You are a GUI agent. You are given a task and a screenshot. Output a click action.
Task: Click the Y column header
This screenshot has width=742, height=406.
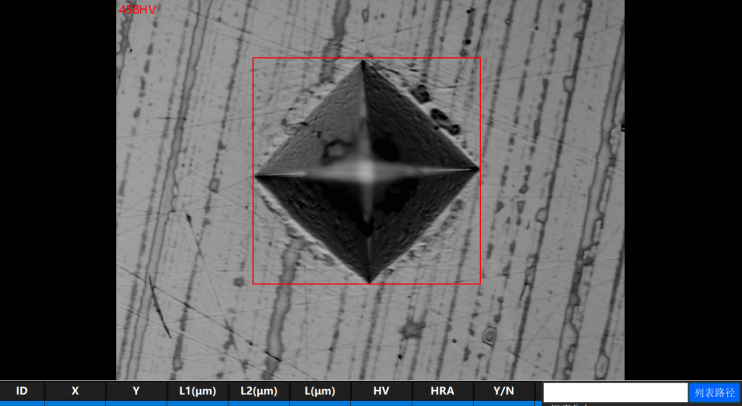click(x=136, y=391)
